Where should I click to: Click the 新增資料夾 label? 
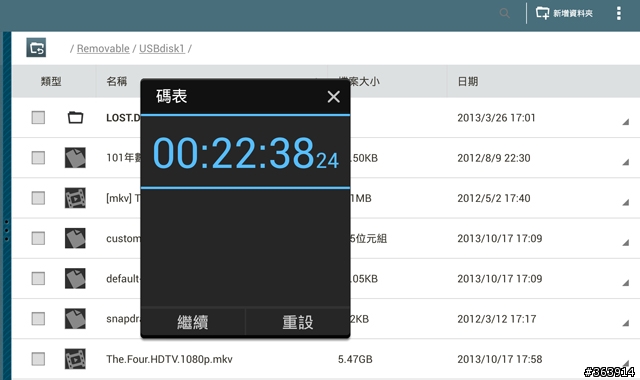tap(573, 13)
